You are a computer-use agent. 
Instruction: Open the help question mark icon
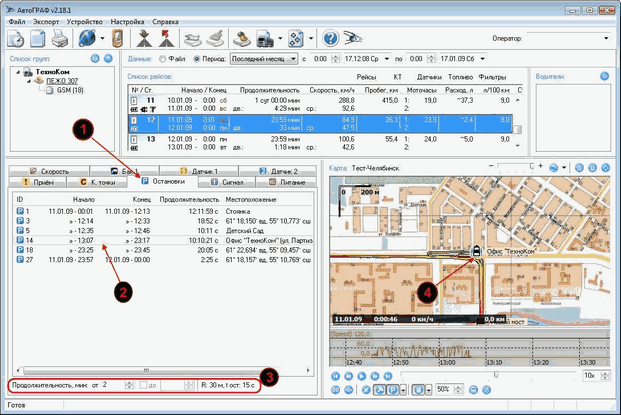click(x=330, y=38)
